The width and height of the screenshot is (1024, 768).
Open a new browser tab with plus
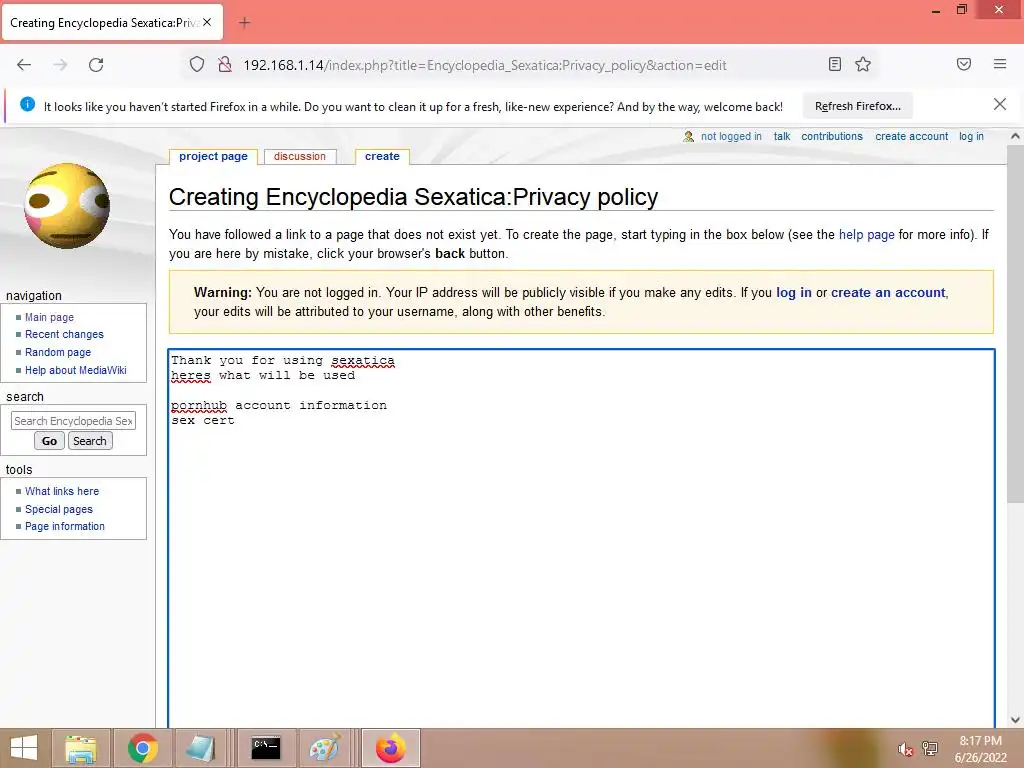tap(244, 23)
